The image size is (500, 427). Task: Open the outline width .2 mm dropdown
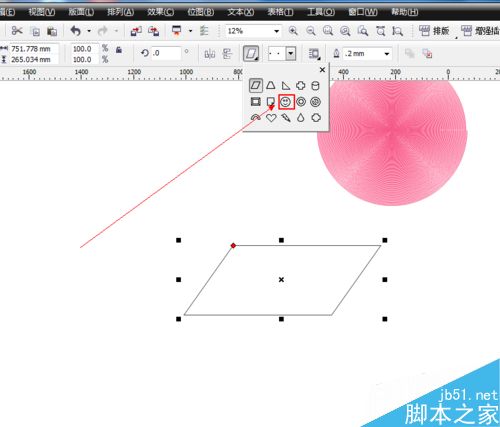coord(387,54)
